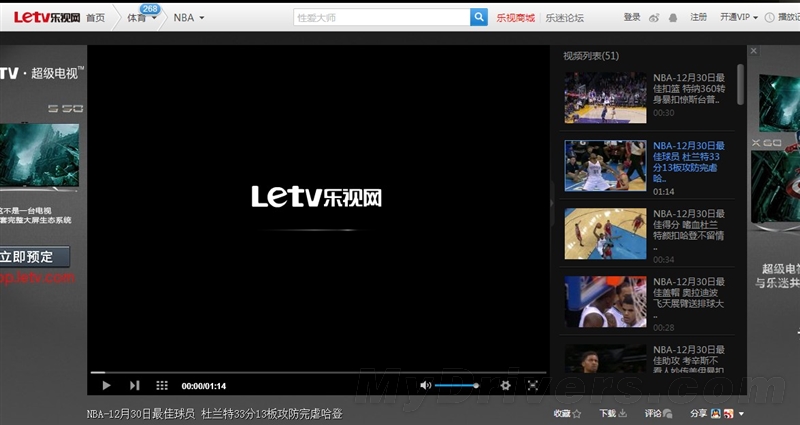Expand the 开通VIP dropdown
This screenshot has height=425, width=800.
[739, 17]
